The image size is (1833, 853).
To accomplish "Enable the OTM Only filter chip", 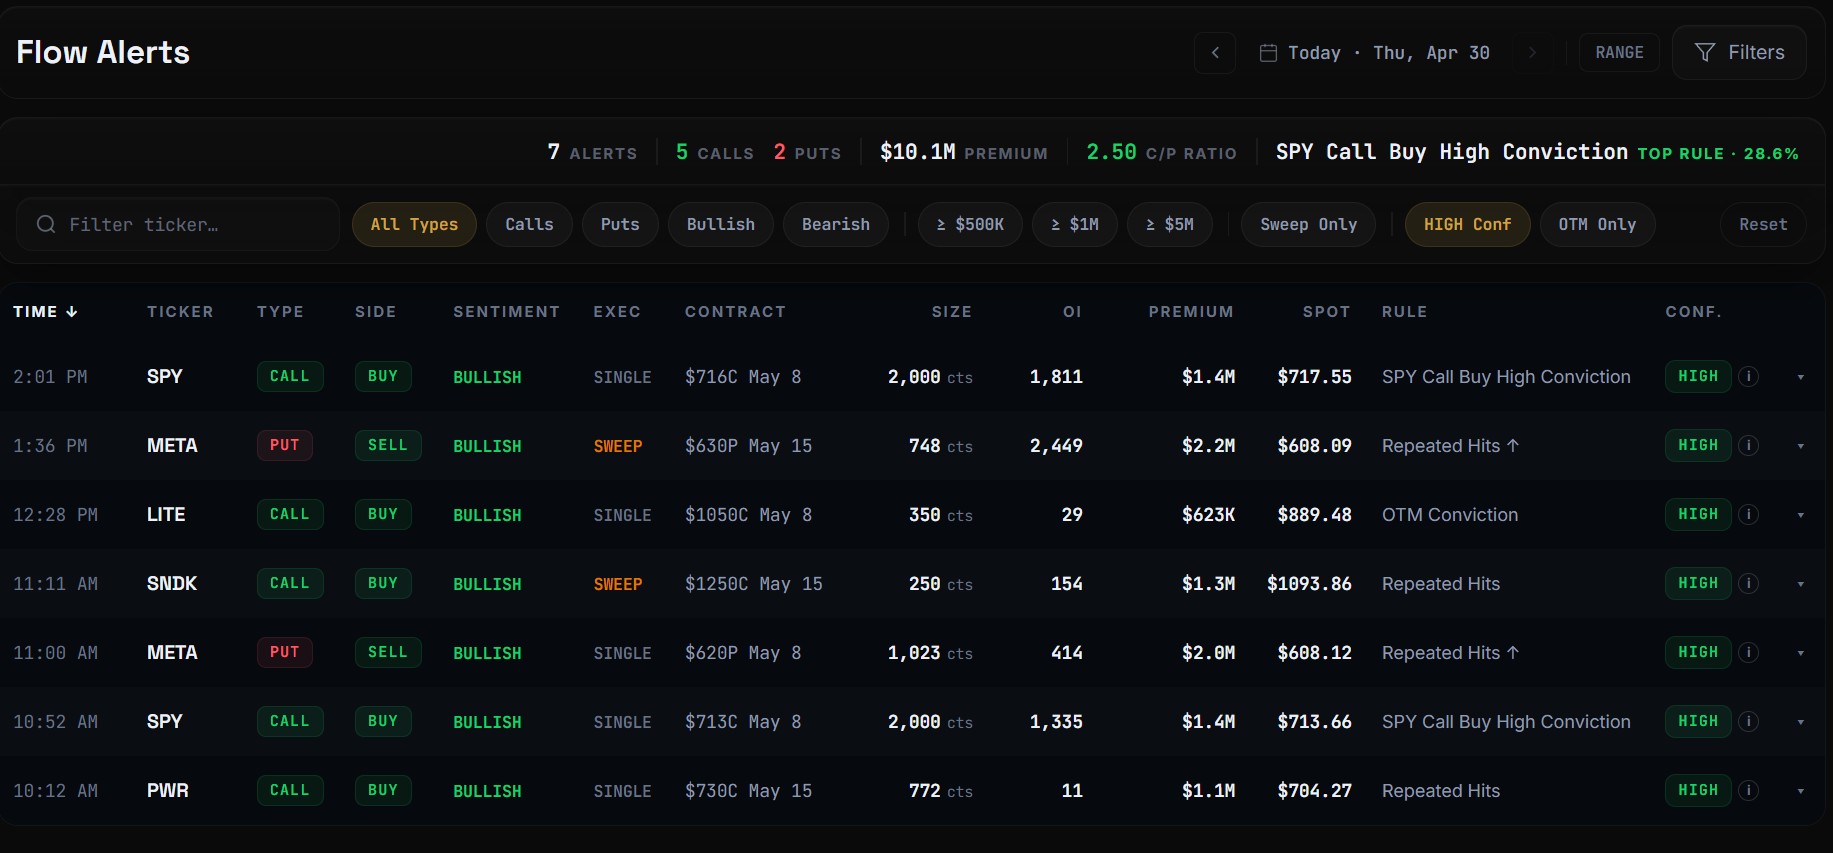I will [x=1597, y=224].
